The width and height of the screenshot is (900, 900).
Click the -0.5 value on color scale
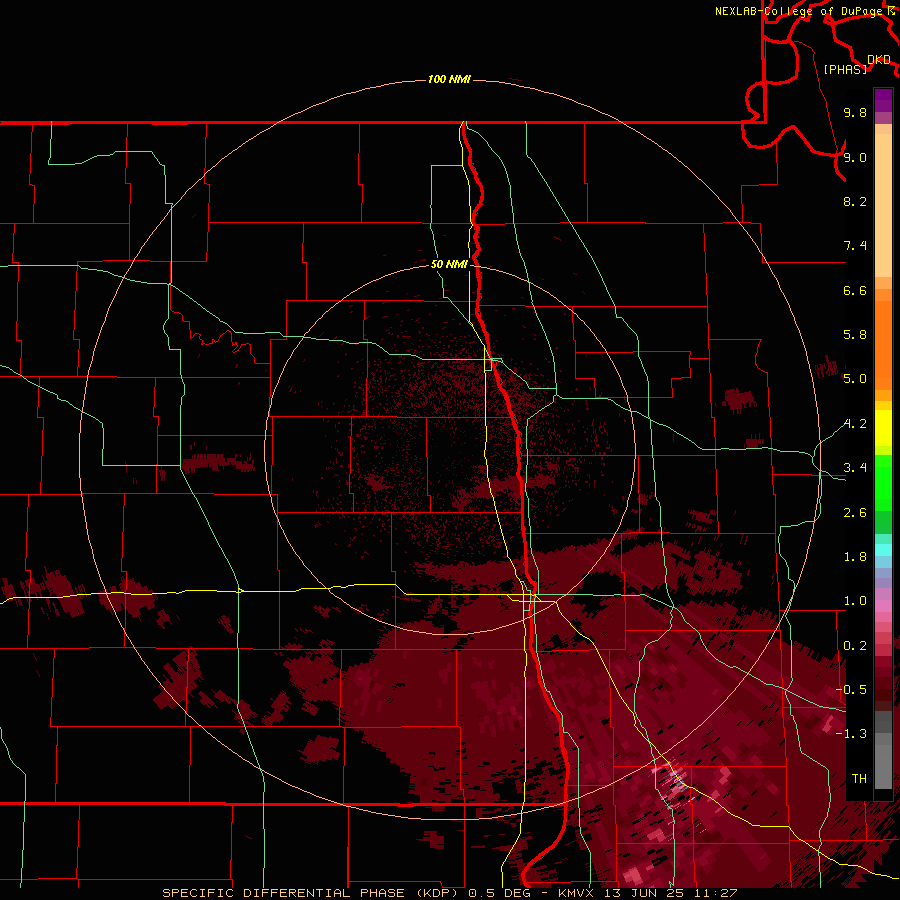(x=851, y=690)
